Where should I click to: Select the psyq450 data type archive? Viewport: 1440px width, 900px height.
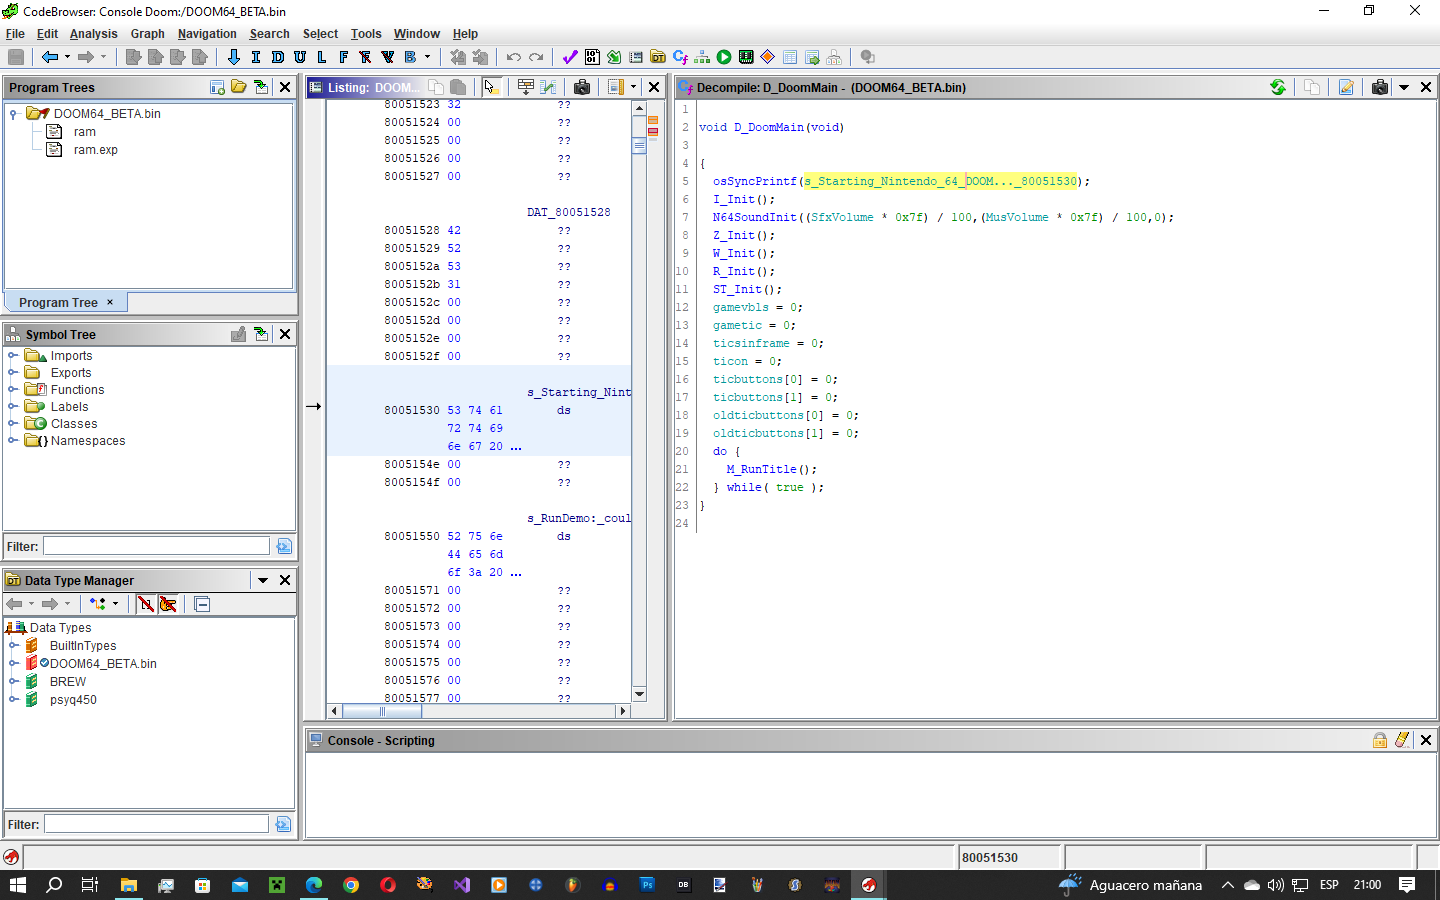(x=73, y=700)
